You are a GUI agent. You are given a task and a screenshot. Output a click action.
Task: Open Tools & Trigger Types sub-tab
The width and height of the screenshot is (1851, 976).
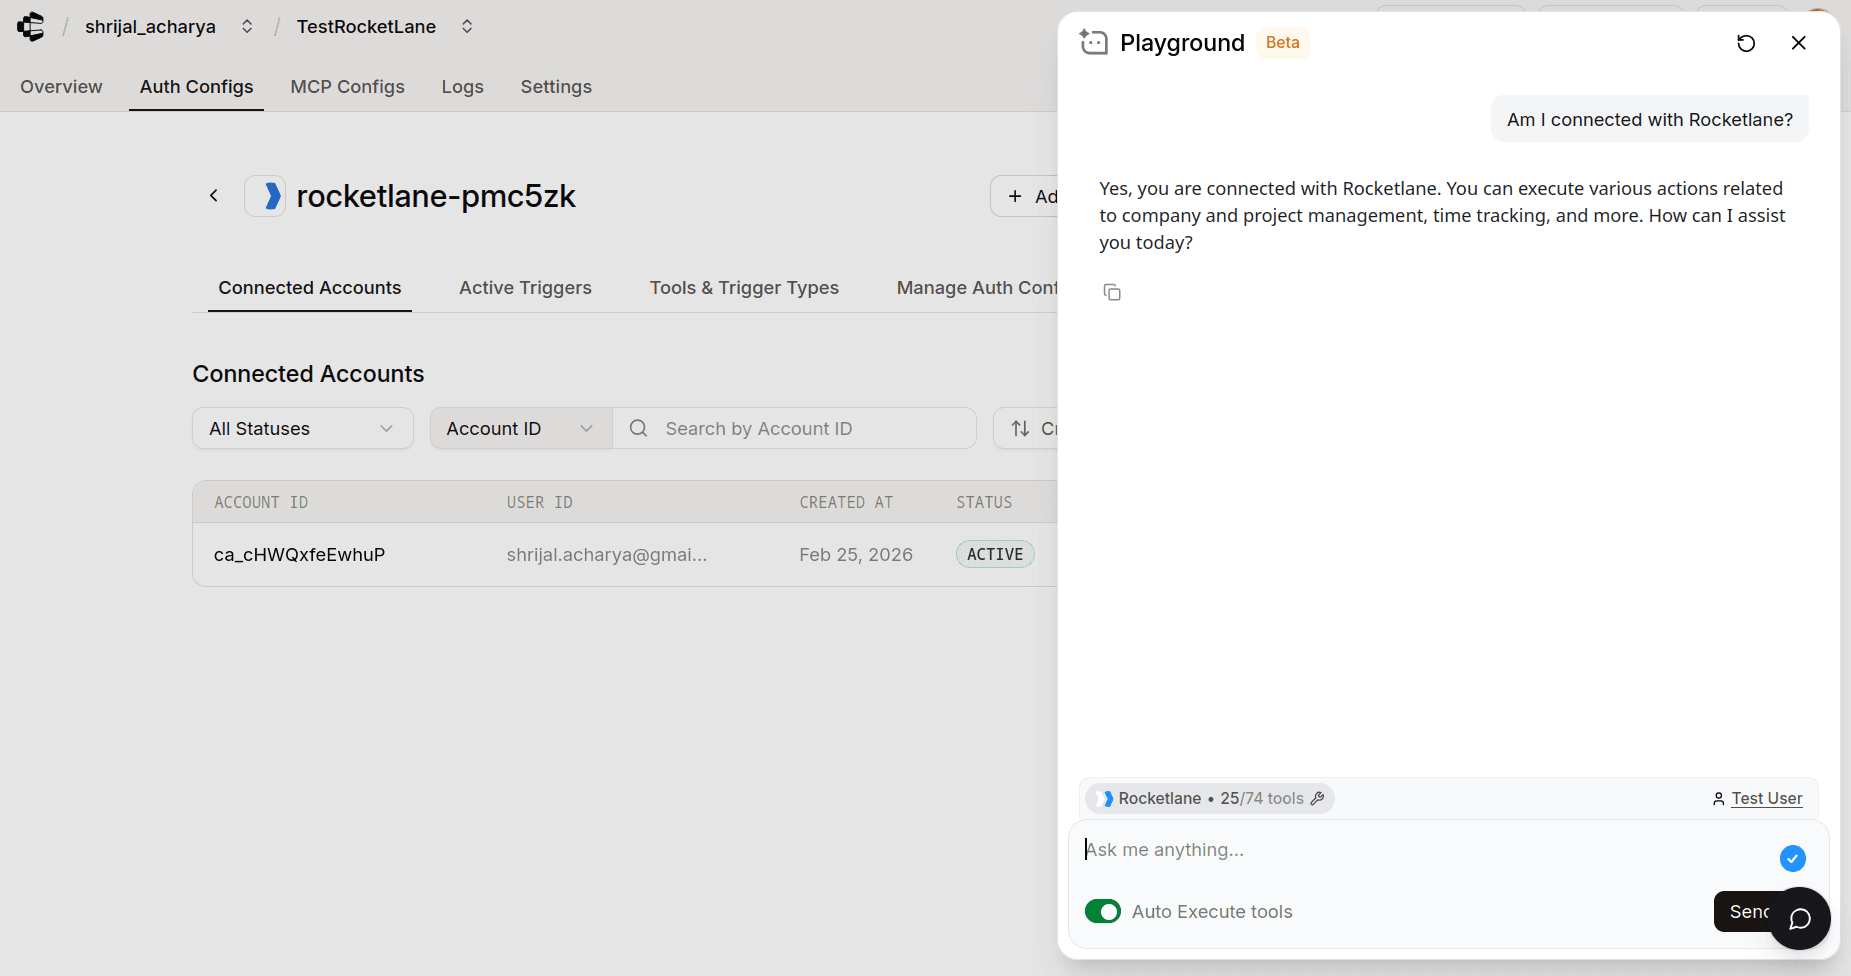pos(744,288)
